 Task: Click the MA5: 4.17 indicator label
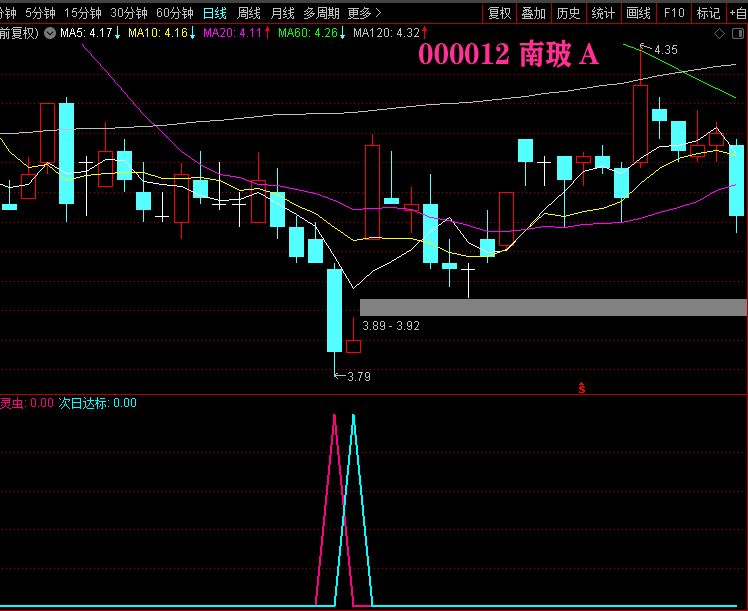86,33
